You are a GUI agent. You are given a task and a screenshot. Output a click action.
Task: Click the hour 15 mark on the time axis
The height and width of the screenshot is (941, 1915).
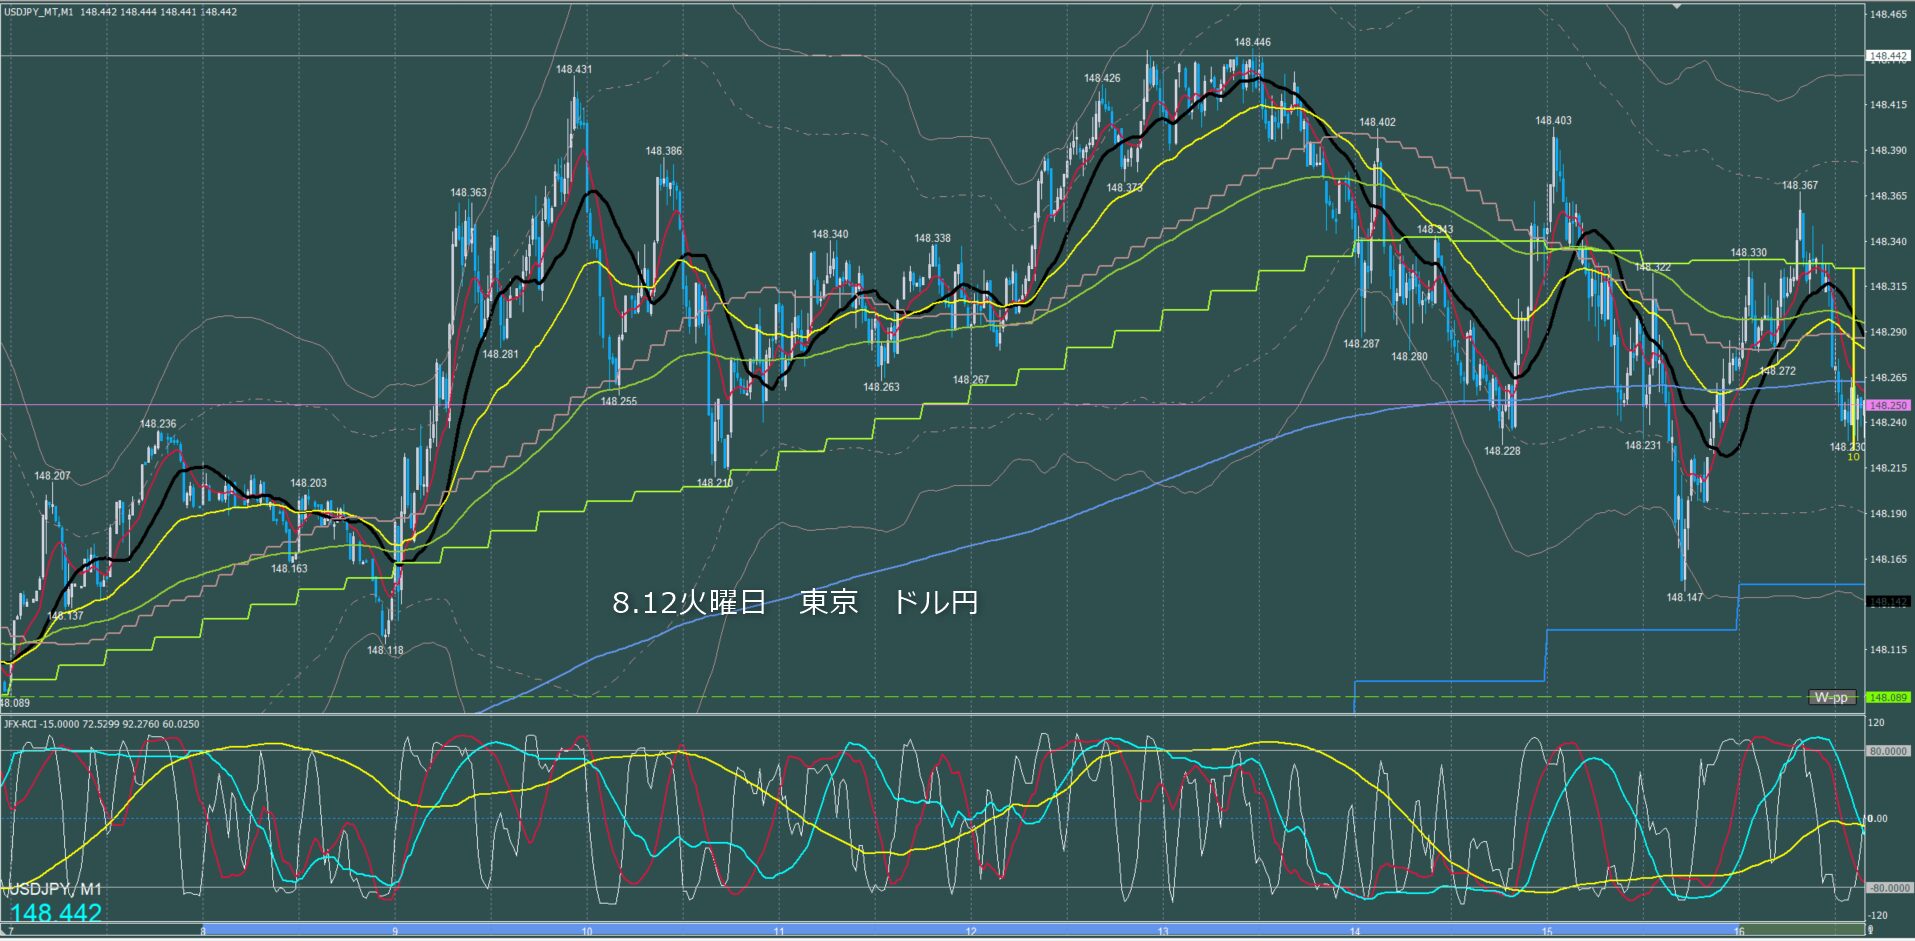click(x=1547, y=932)
